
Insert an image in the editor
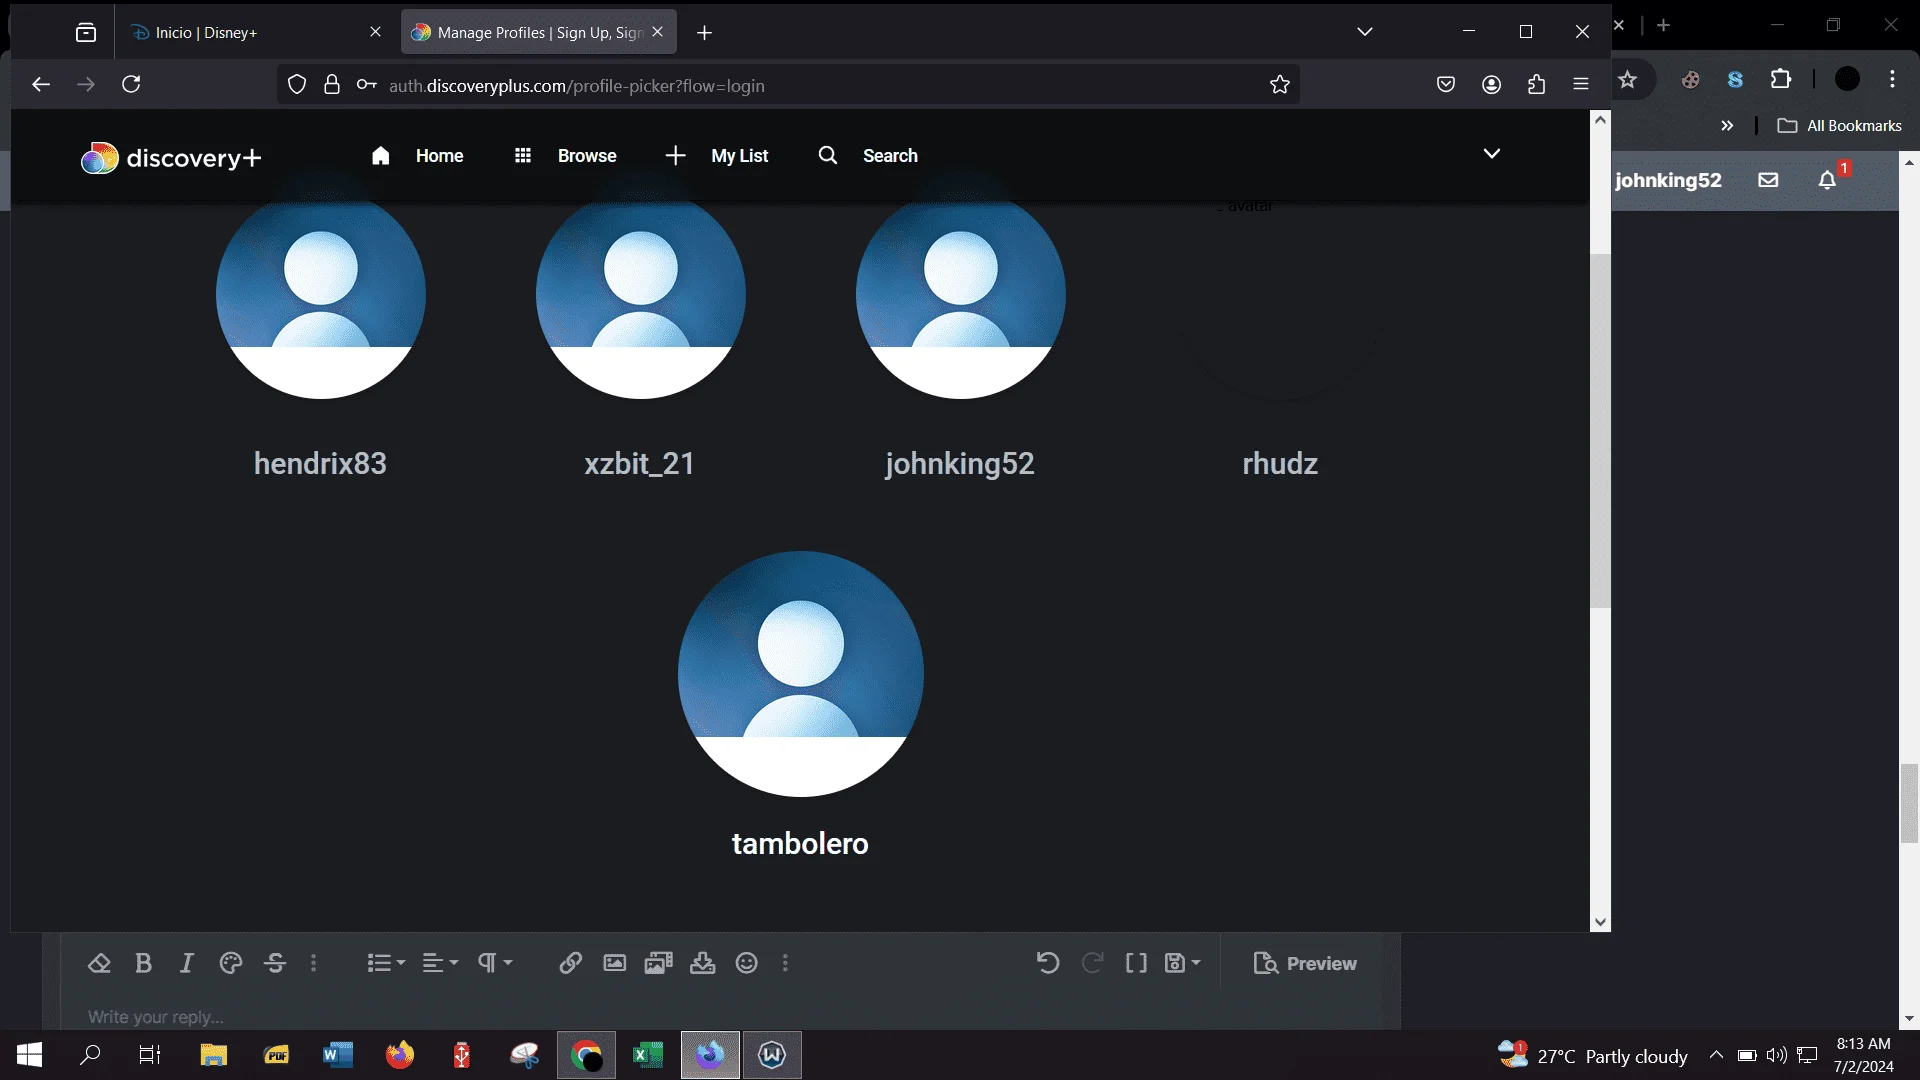coord(615,963)
